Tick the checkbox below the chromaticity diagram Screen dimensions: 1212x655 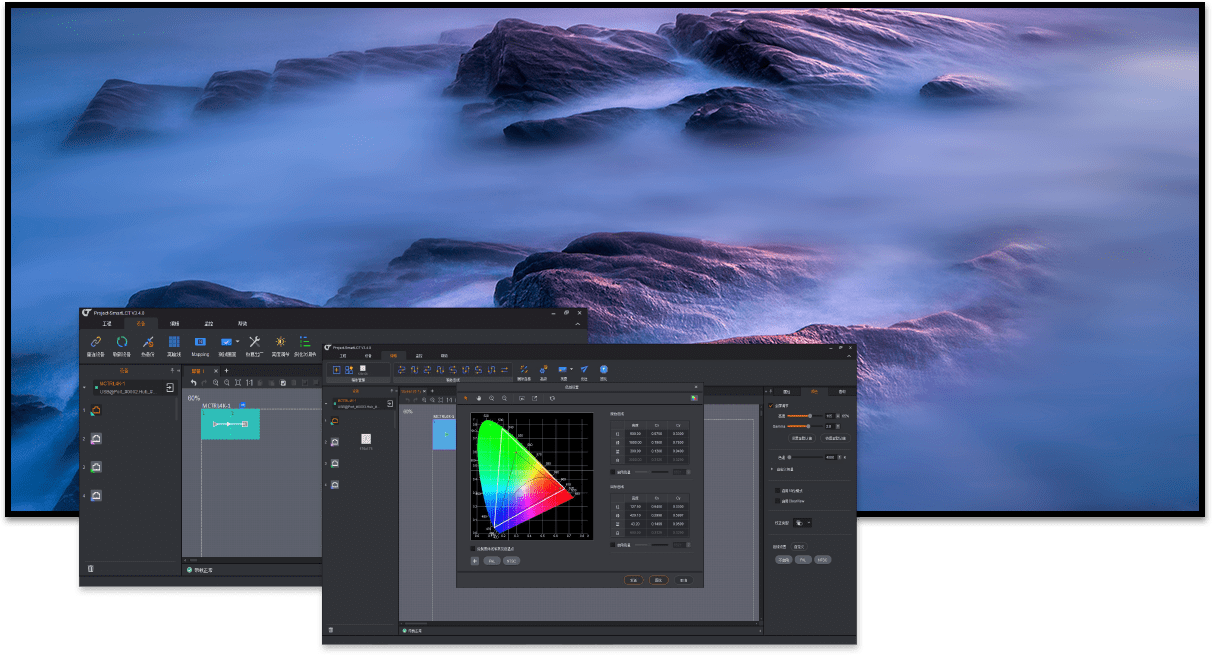[473, 548]
